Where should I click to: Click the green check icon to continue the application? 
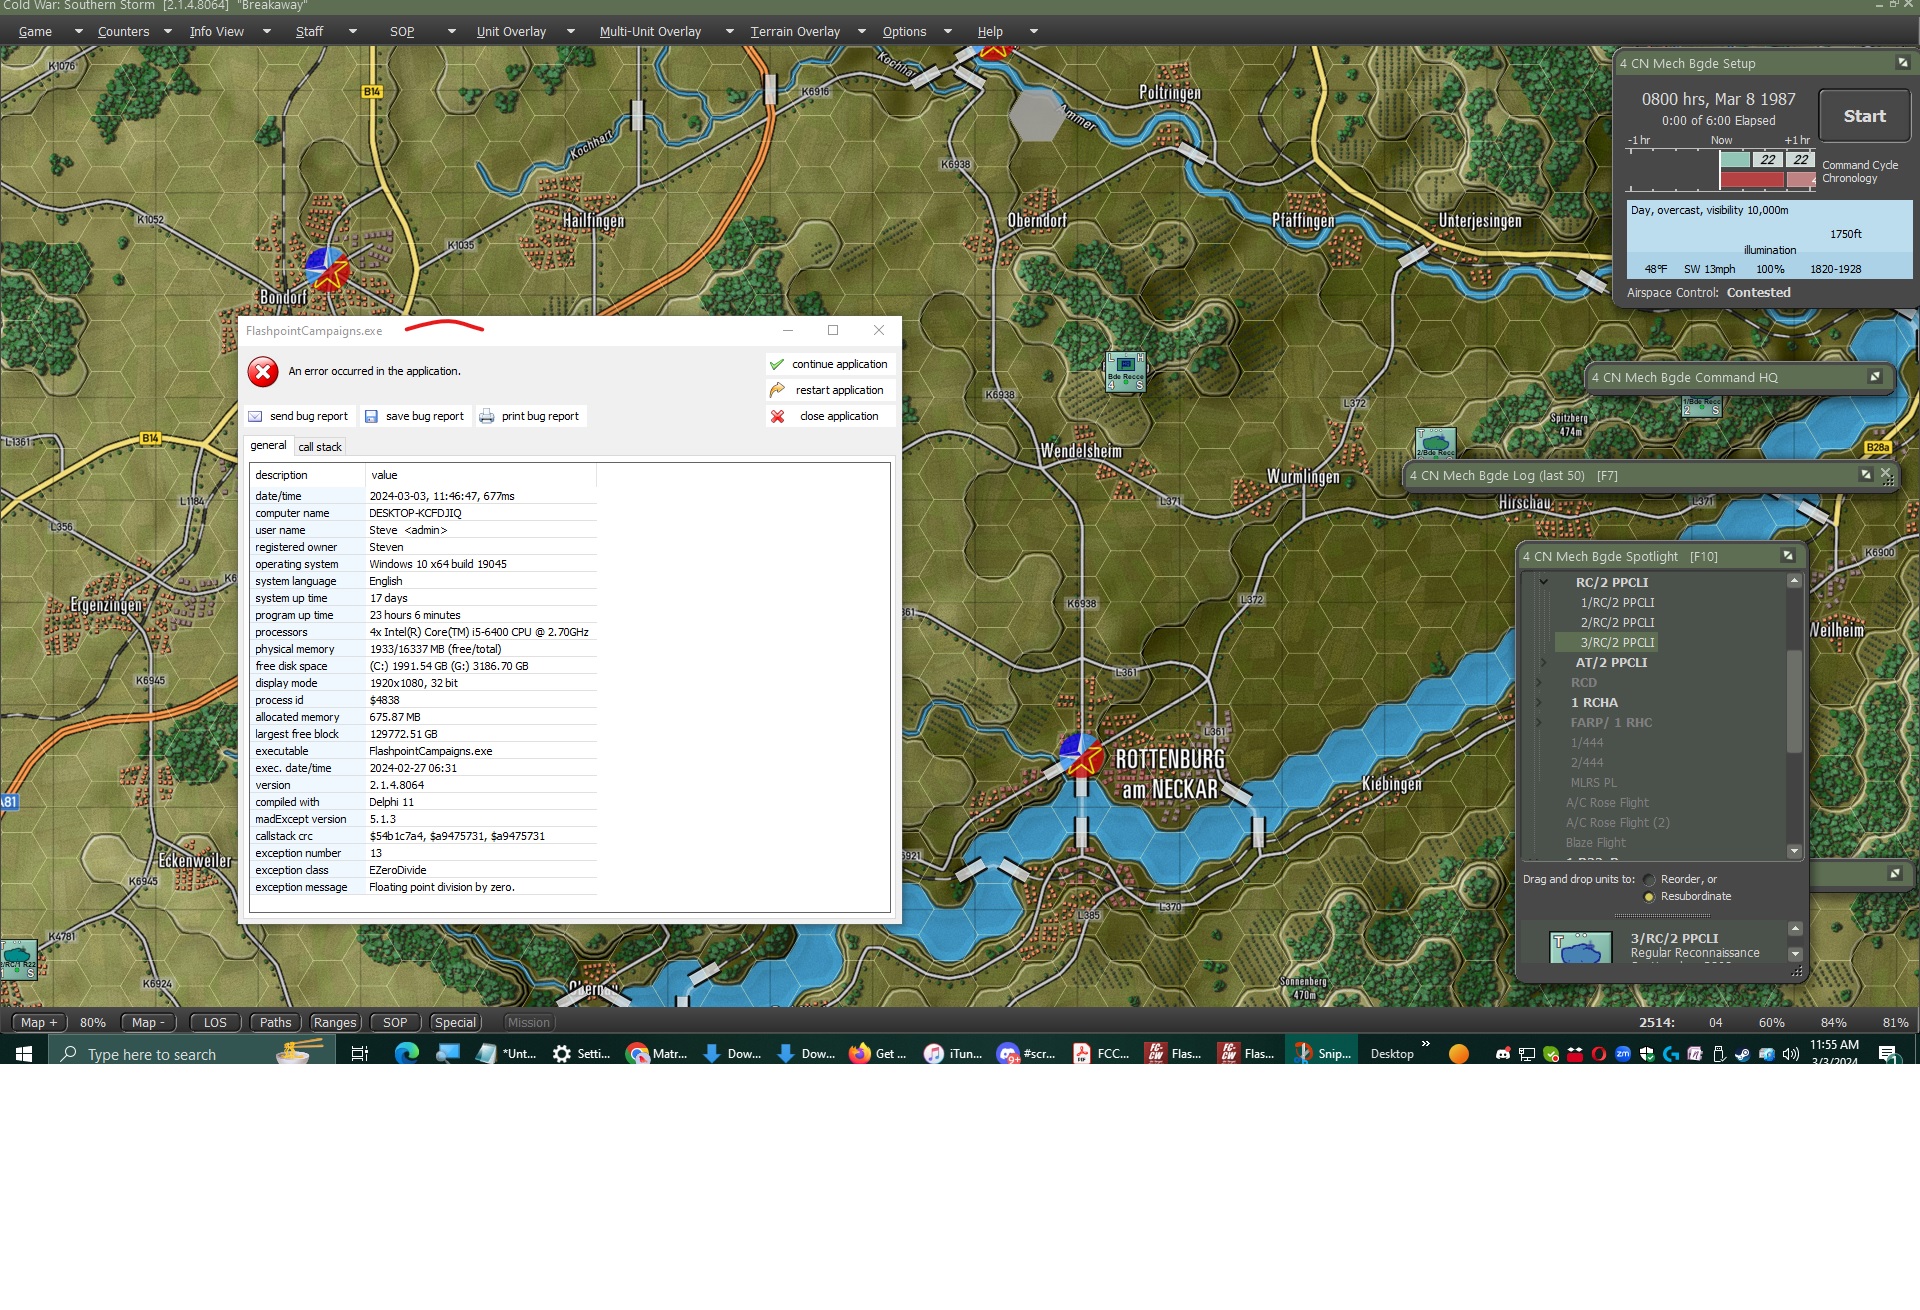(777, 364)
